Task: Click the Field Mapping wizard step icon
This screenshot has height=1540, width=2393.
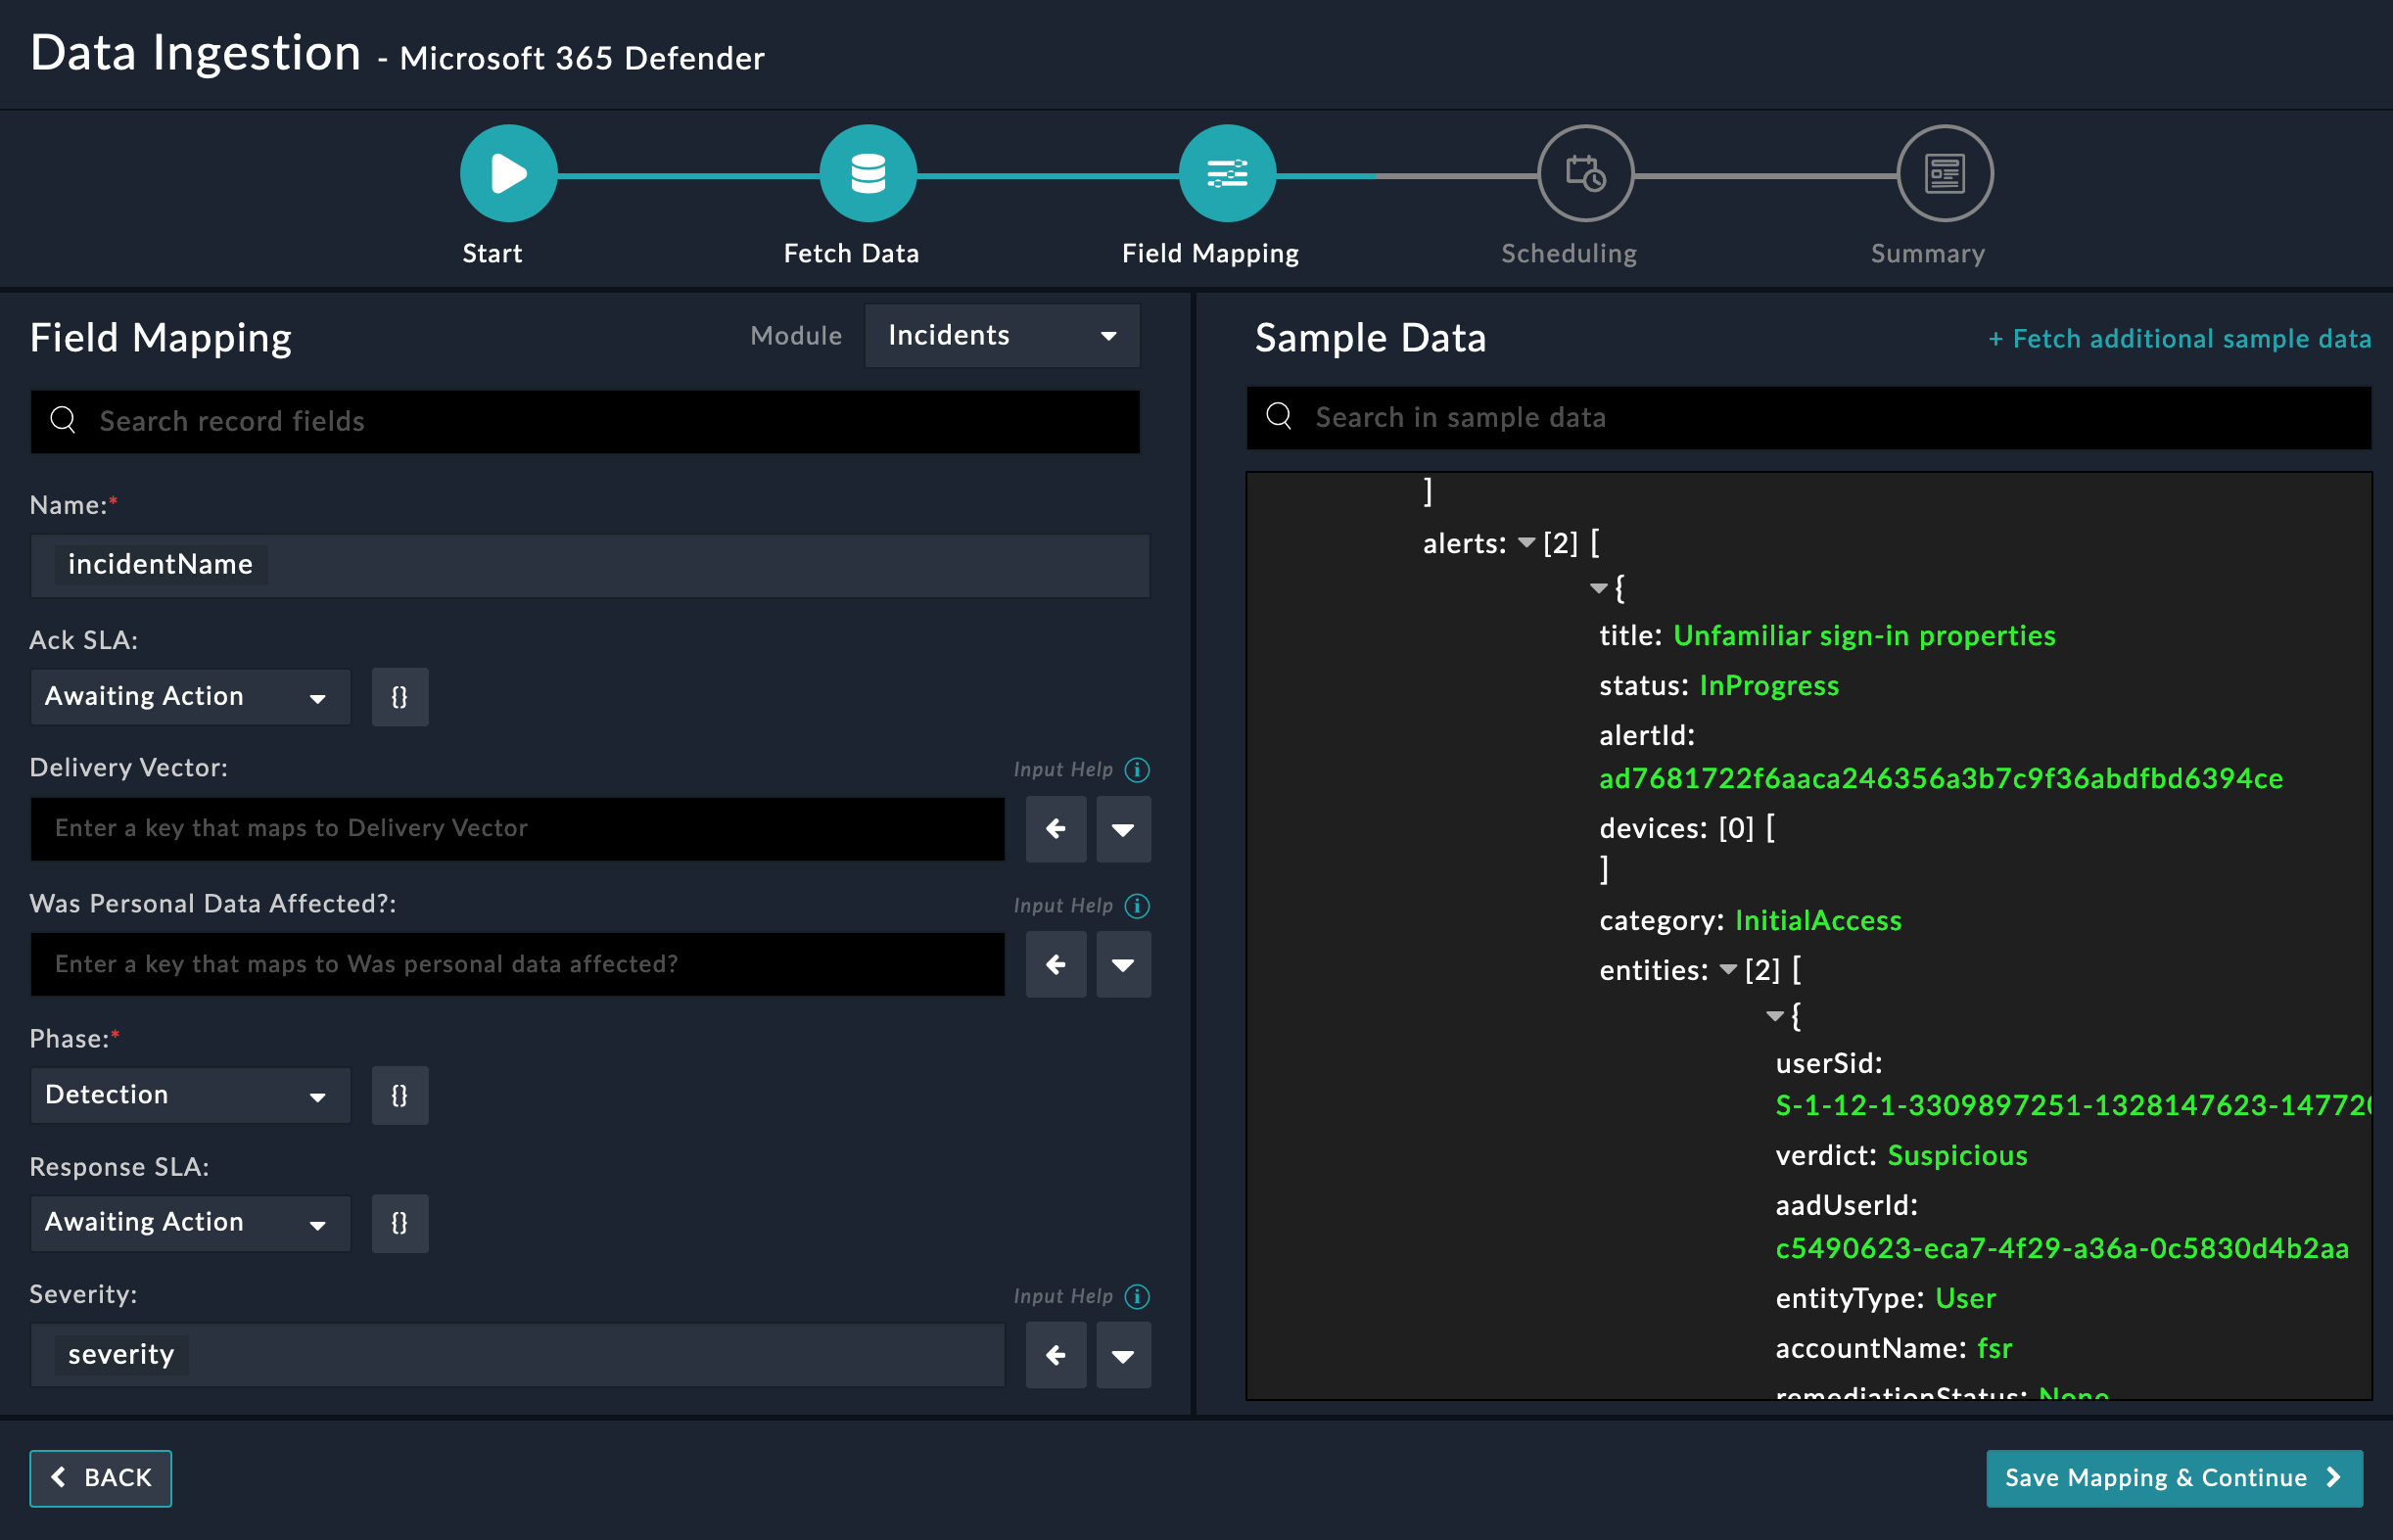Action: pyautogui.click(x=1226, y=174)
